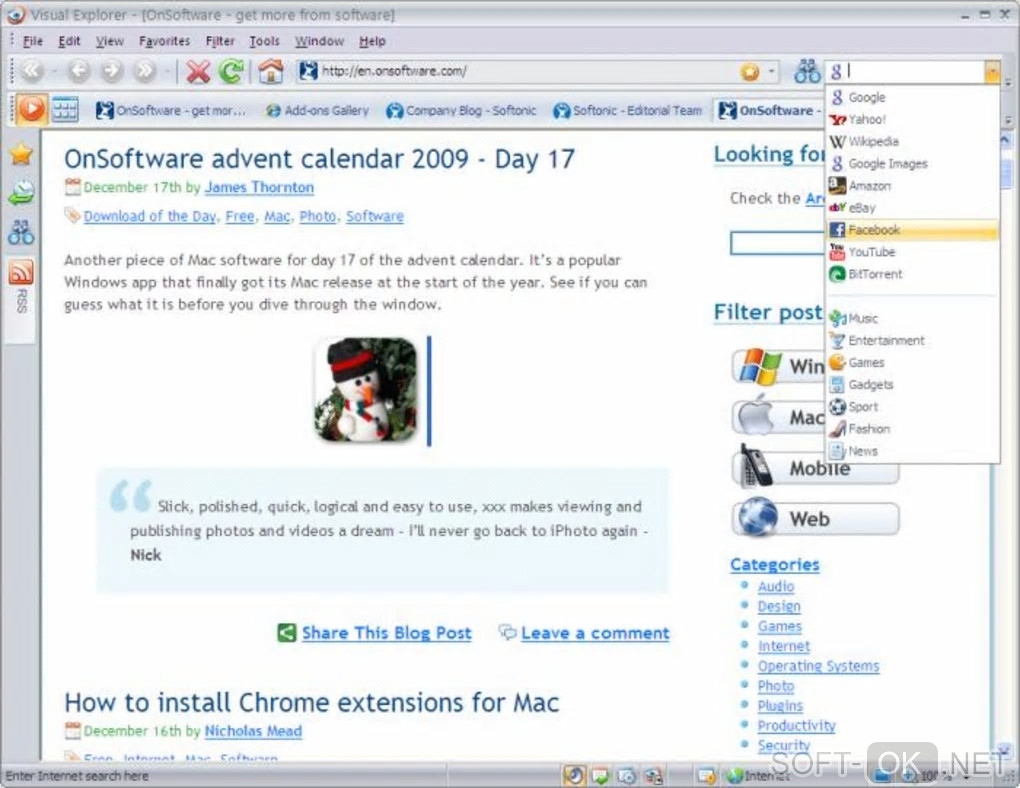Screen dimensions: 1020x788
Task: Click Leave a comment link
Action: pos(595,633)
